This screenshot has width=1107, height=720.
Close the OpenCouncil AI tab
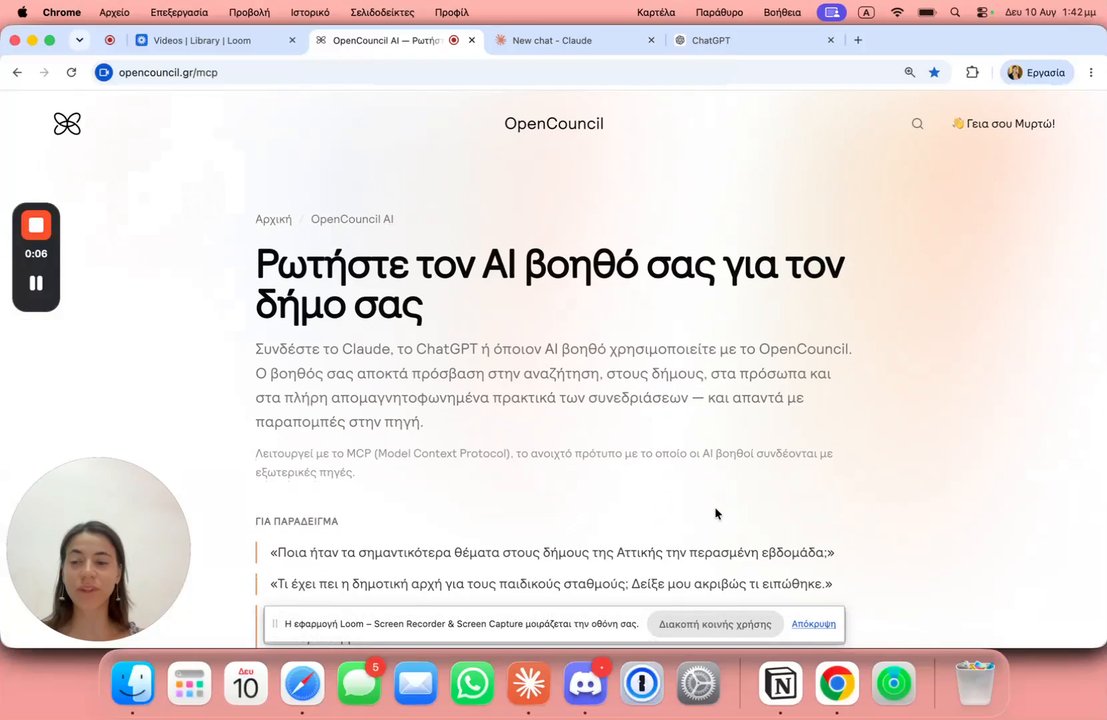[x=472, y=40]
